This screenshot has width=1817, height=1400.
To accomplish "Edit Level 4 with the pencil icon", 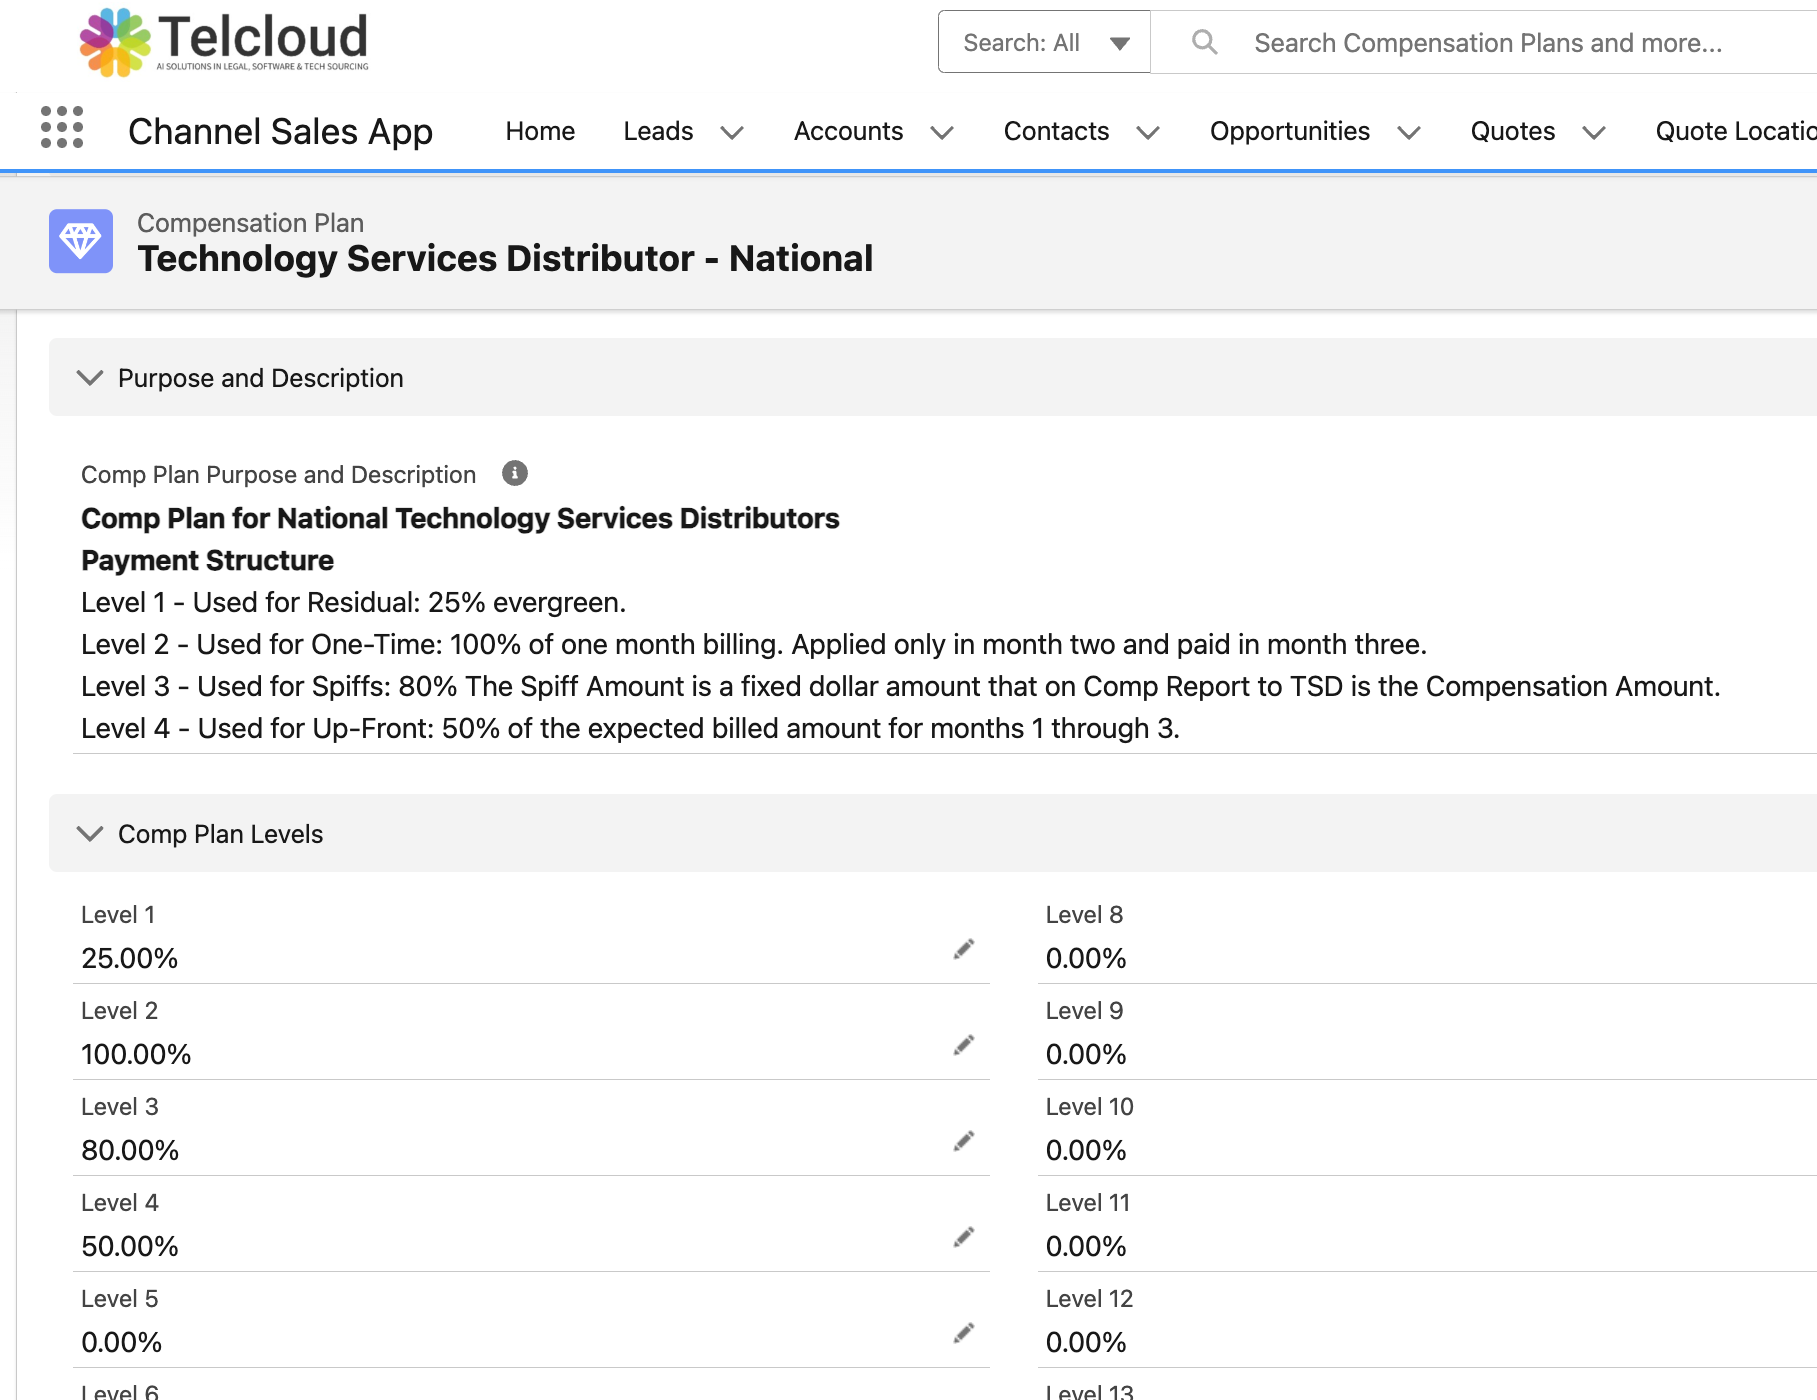I will (964, 1237).
